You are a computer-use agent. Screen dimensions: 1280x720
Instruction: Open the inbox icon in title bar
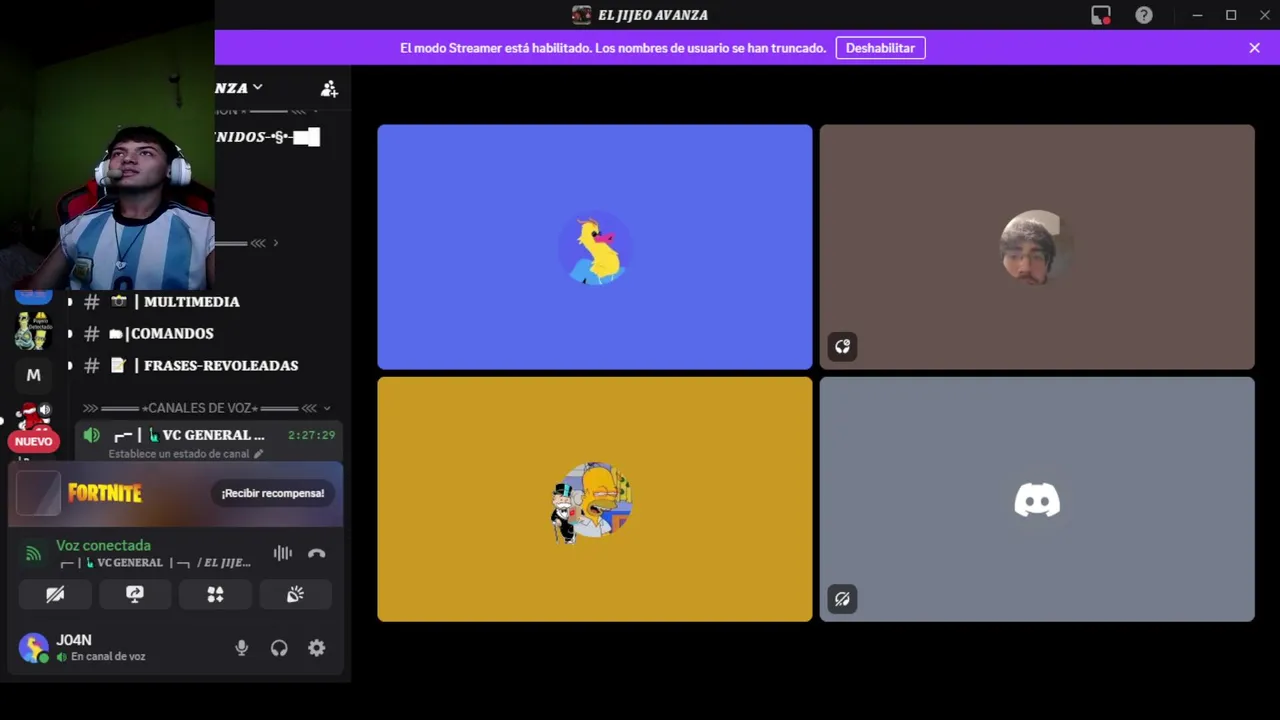(1101, 15)
